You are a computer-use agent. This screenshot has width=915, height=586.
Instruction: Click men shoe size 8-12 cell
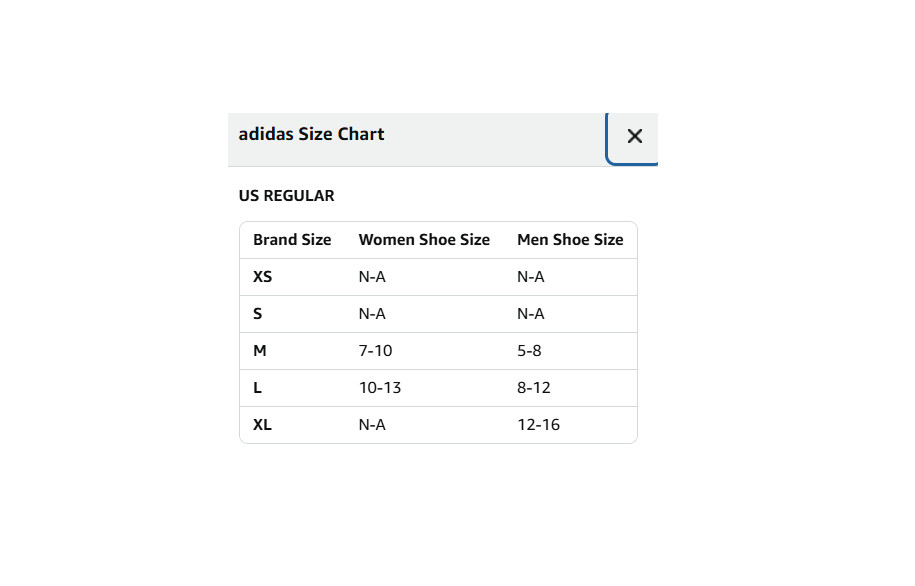click(x=534, y=388)
